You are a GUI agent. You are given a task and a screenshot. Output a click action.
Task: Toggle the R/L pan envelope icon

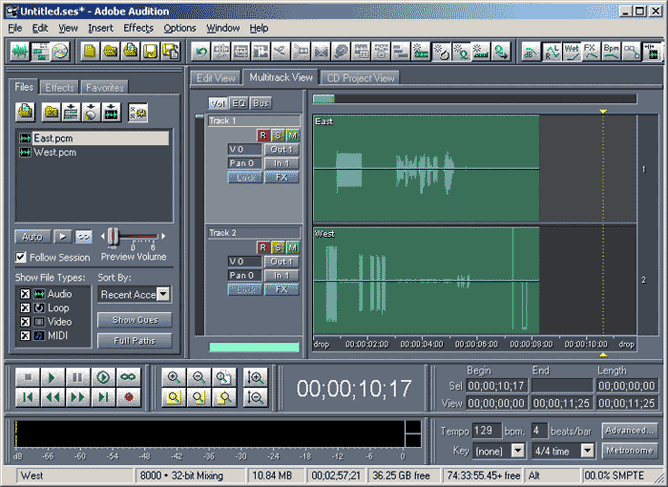pyautogui.click(x=551, y=52)
